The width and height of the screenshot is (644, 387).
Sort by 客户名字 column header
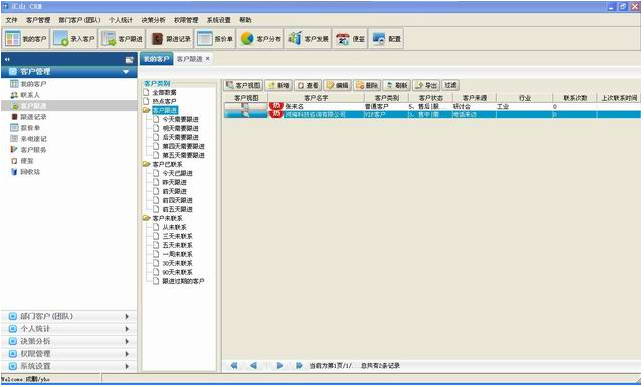(316, 98)
